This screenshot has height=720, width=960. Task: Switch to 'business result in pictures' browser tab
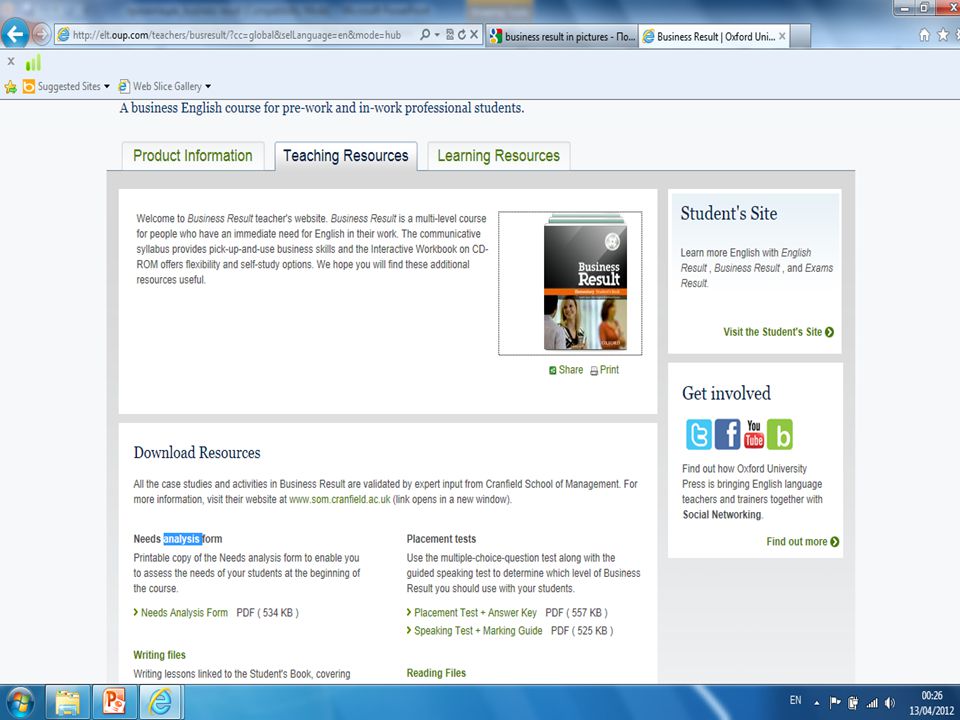[x=562, y=36]
